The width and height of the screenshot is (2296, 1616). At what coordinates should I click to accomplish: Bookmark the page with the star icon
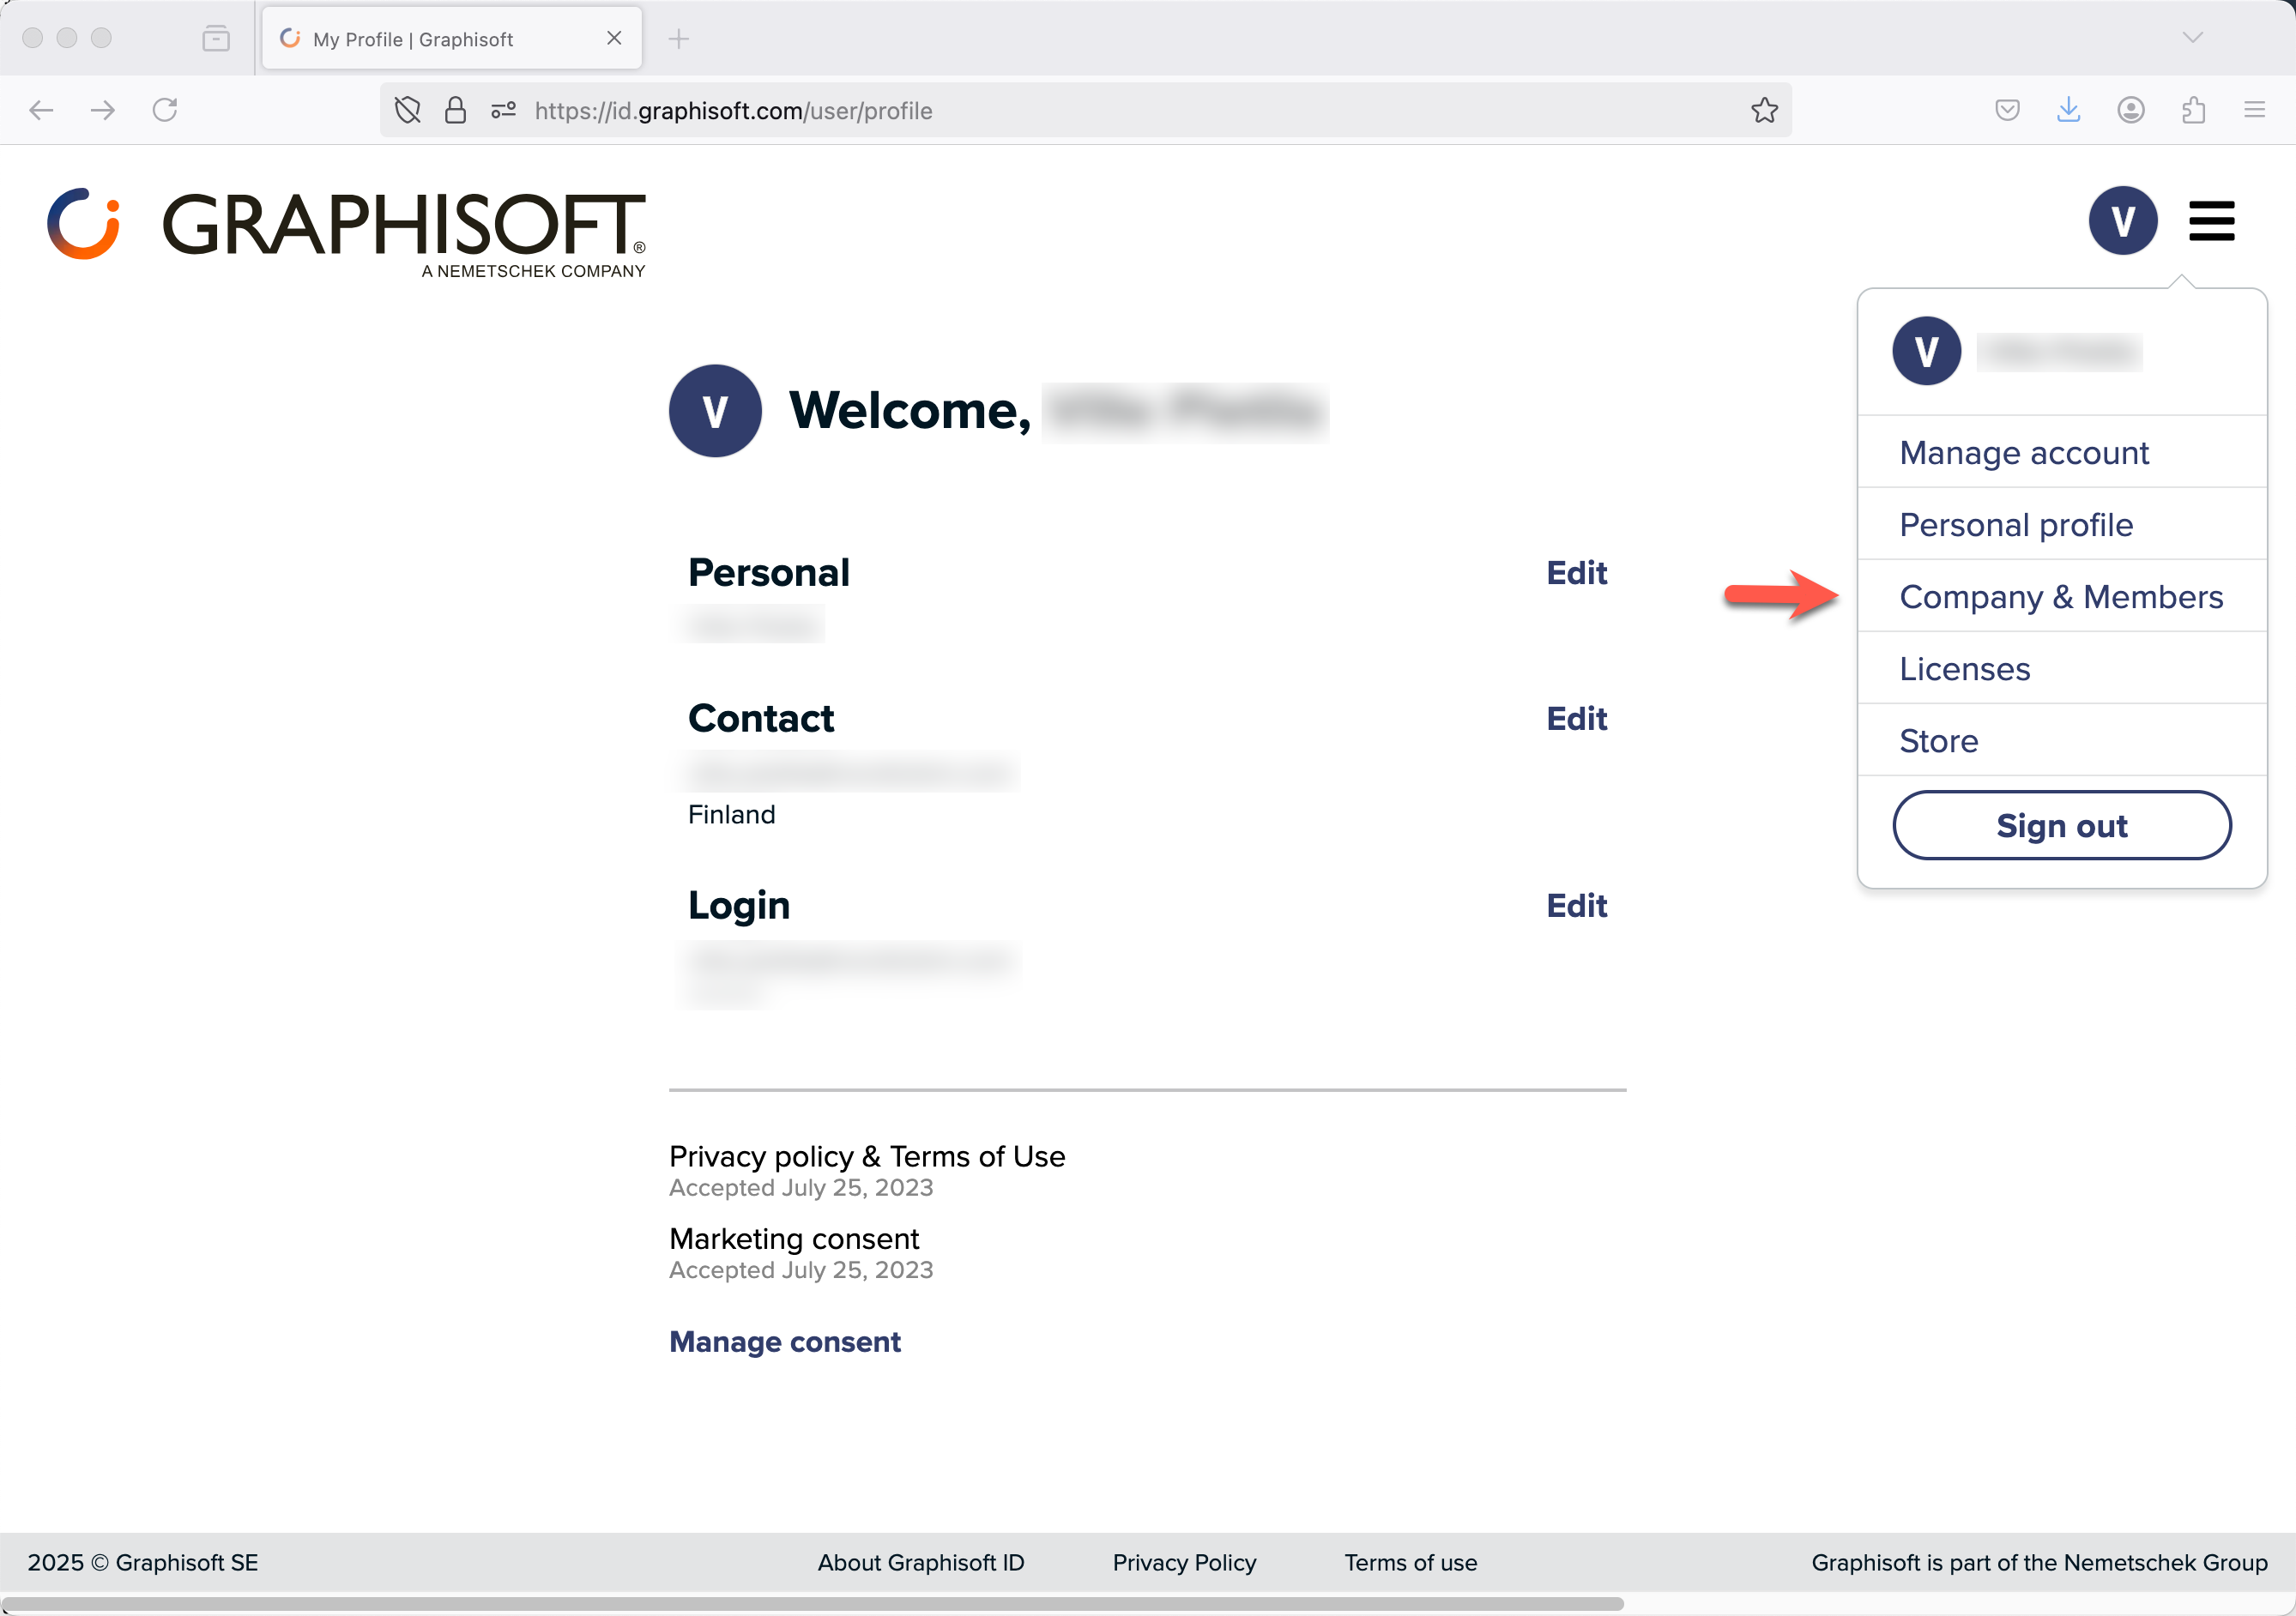(x=1764, y=110)
